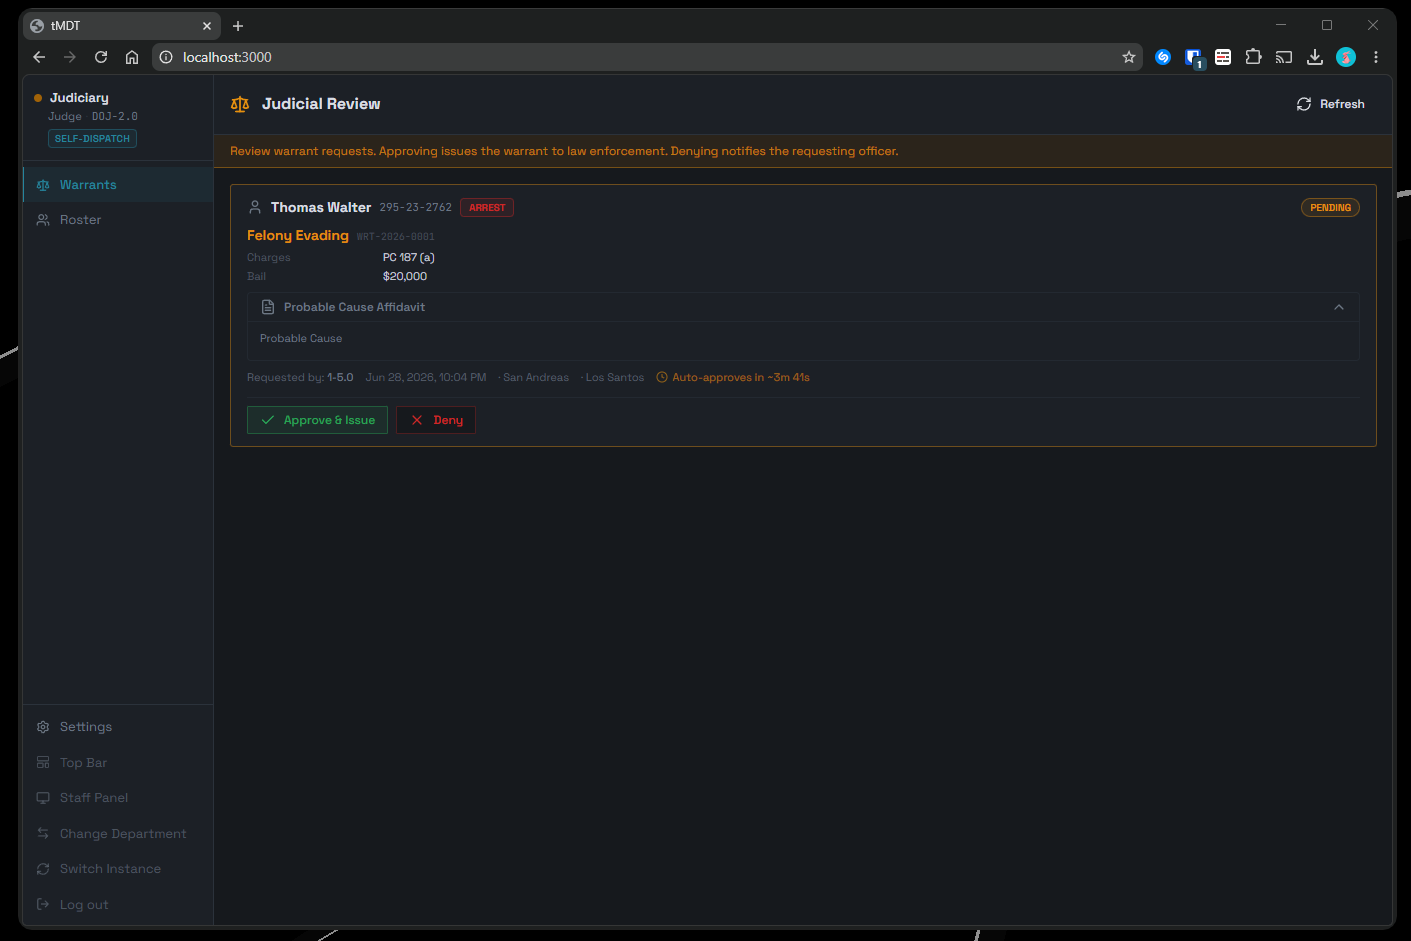Image resolution: width=1411 pixels, height=941 pixels.
Task: Open Settings from sidebar
Action: point(118,727)
